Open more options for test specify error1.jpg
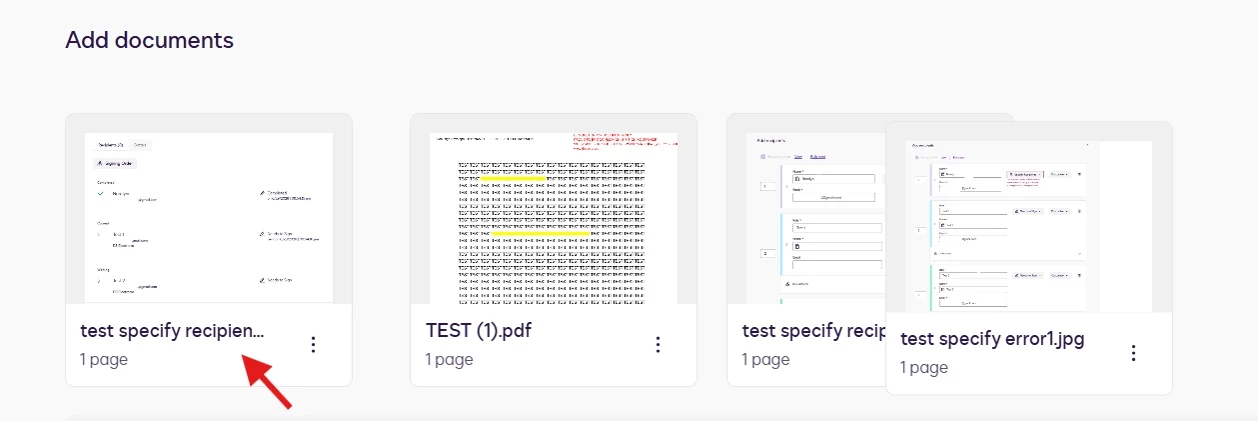Screen dimensions: 1258x421 coord(1133,353)
